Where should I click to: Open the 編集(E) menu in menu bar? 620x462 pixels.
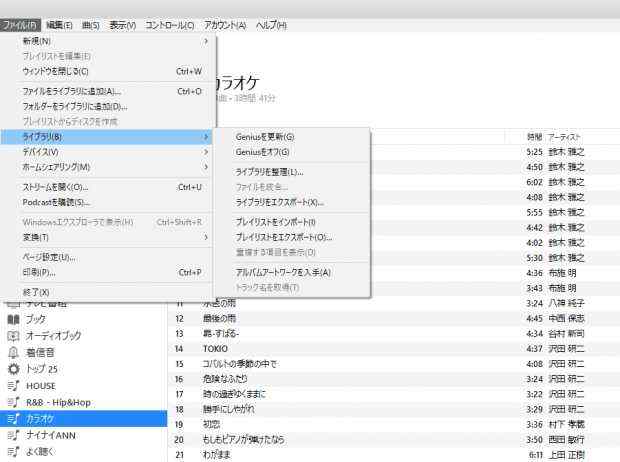[x=60, y=25]
